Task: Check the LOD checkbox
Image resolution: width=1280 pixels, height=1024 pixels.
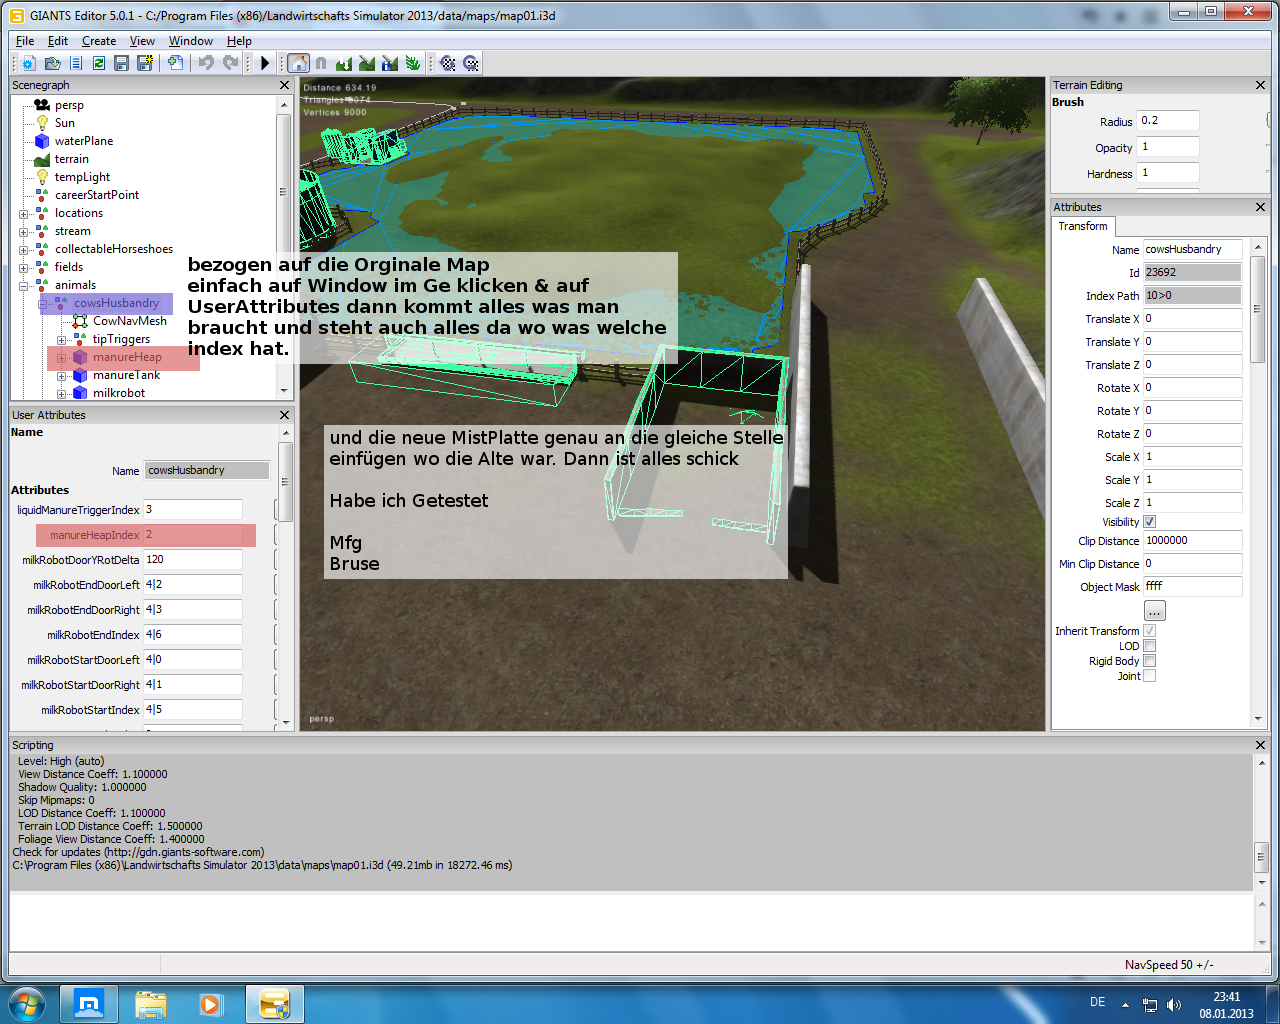Action: (x=1149, y=646)
